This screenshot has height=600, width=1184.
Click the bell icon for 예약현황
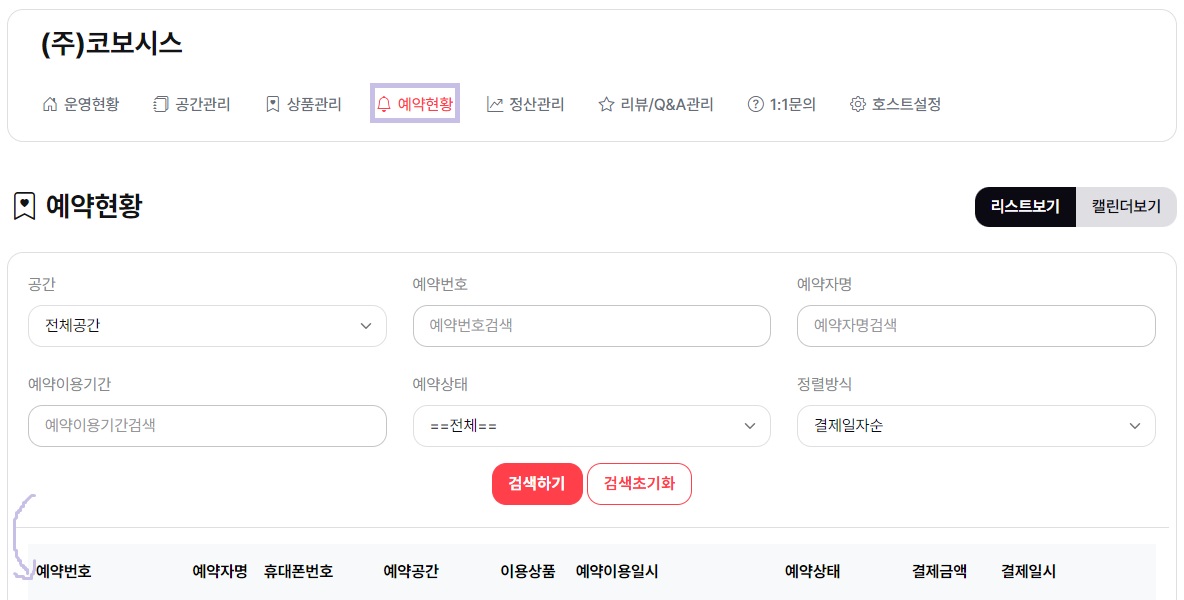[x=384, y=104]
